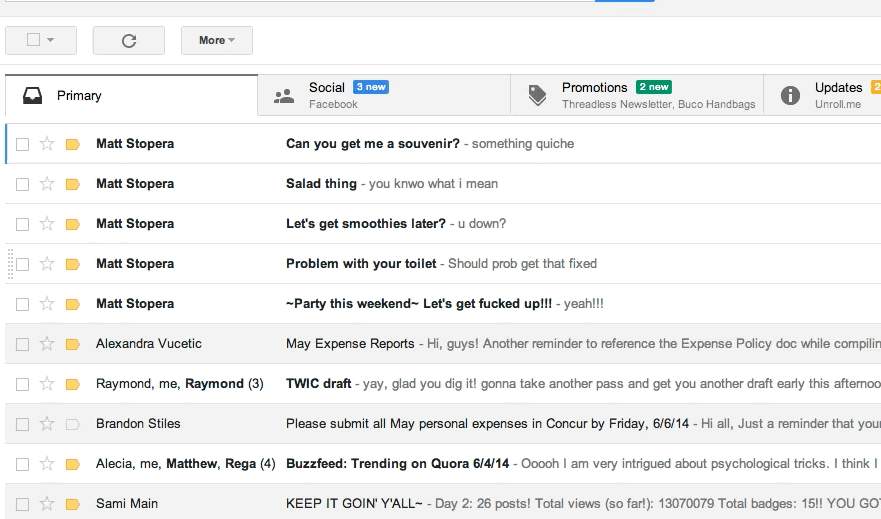This screenshot has height=519, width=881.
Task: Tick the checkbox for May Expense Reports email
Action: 22,344
